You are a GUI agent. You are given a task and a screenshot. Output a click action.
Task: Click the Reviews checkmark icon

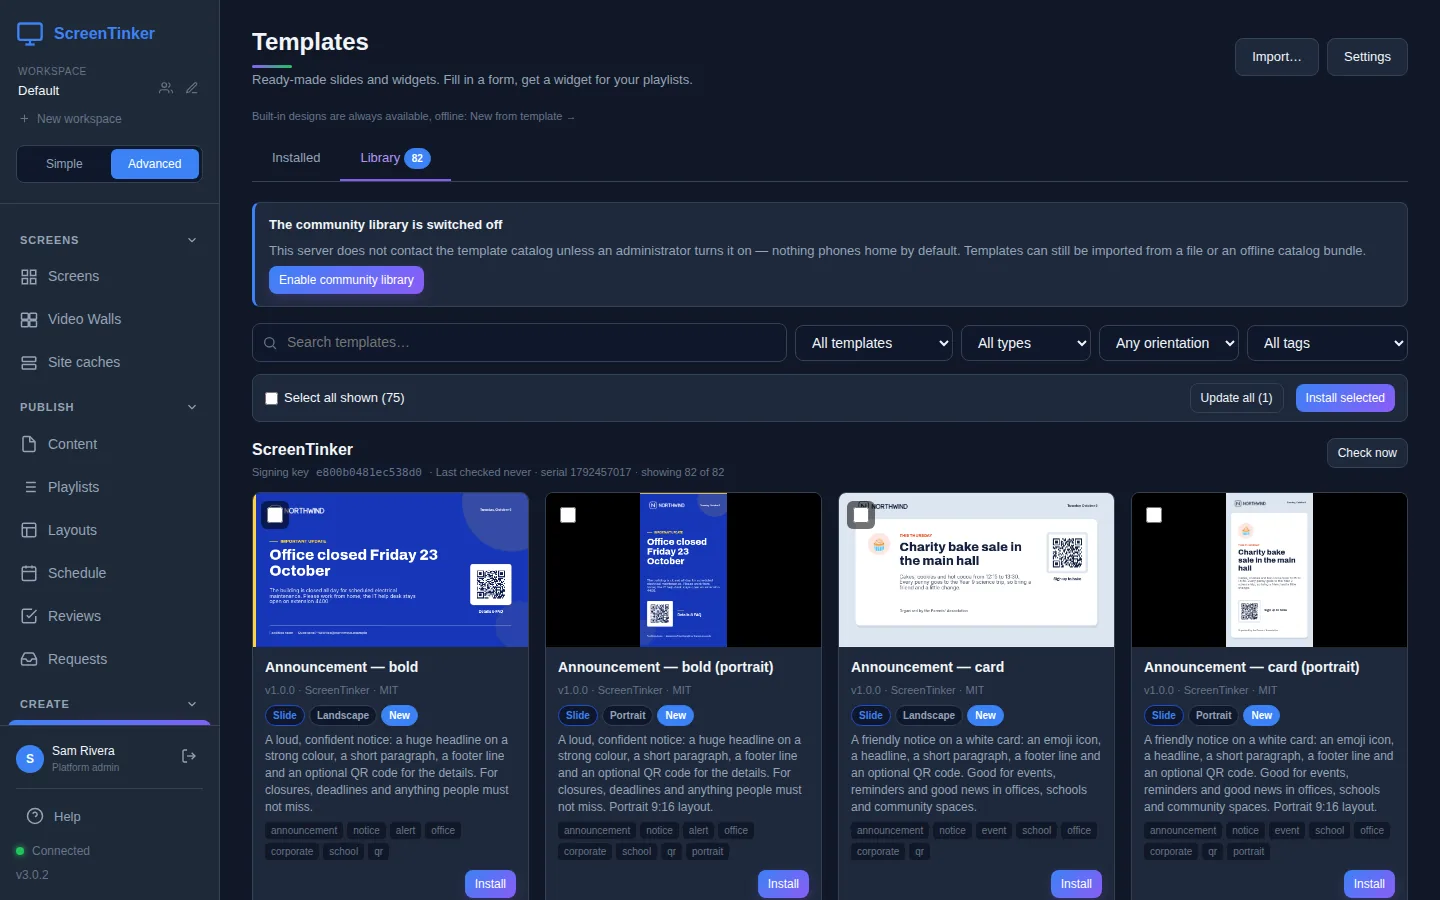[x=29, y=616]
